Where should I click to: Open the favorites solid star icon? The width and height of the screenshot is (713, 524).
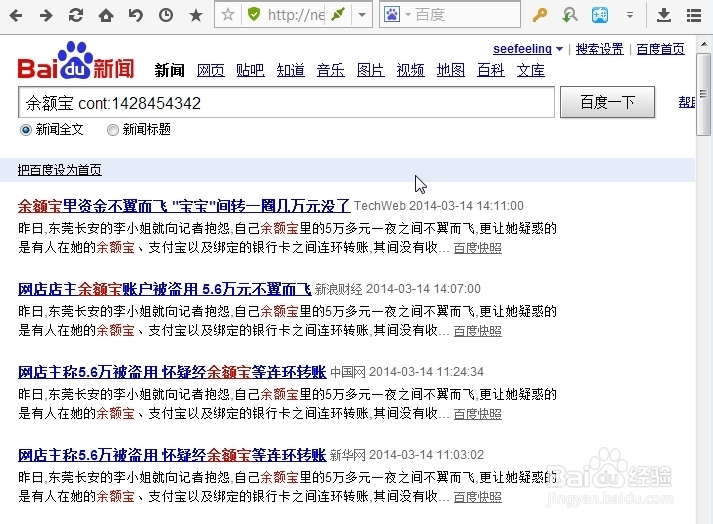196,15
